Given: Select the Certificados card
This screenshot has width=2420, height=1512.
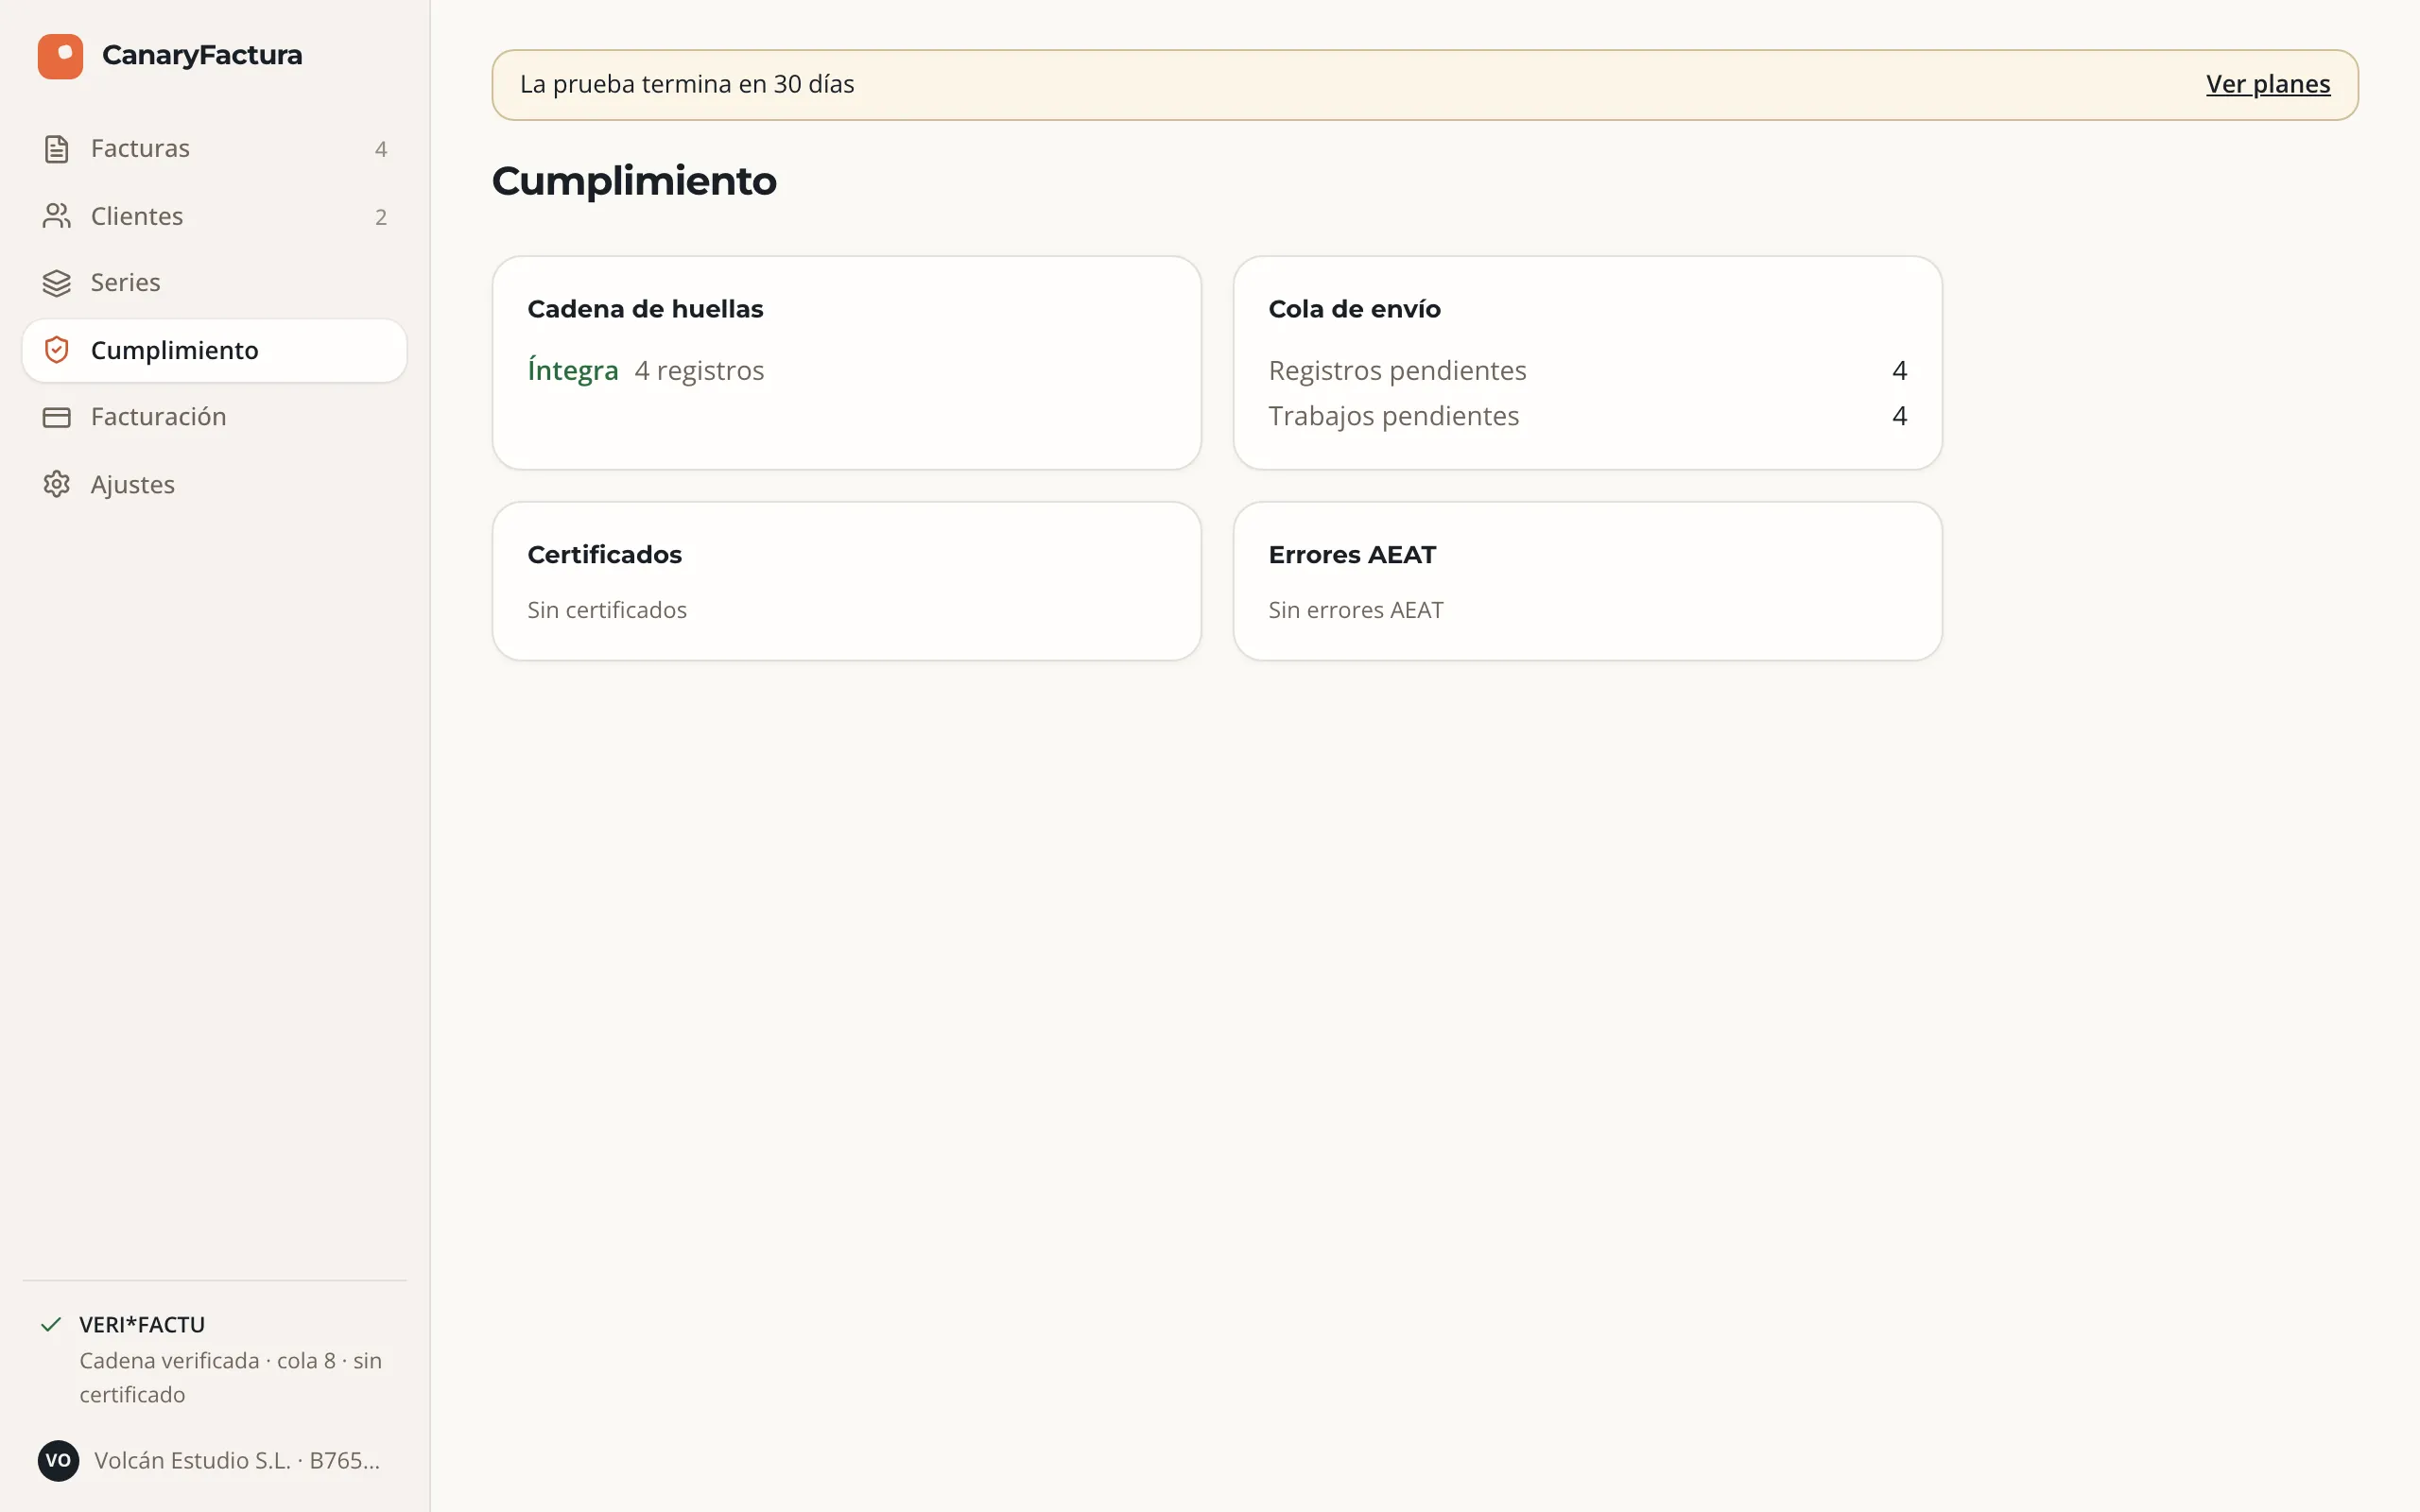Looking at the screenshot, I should tap(846, 581).
